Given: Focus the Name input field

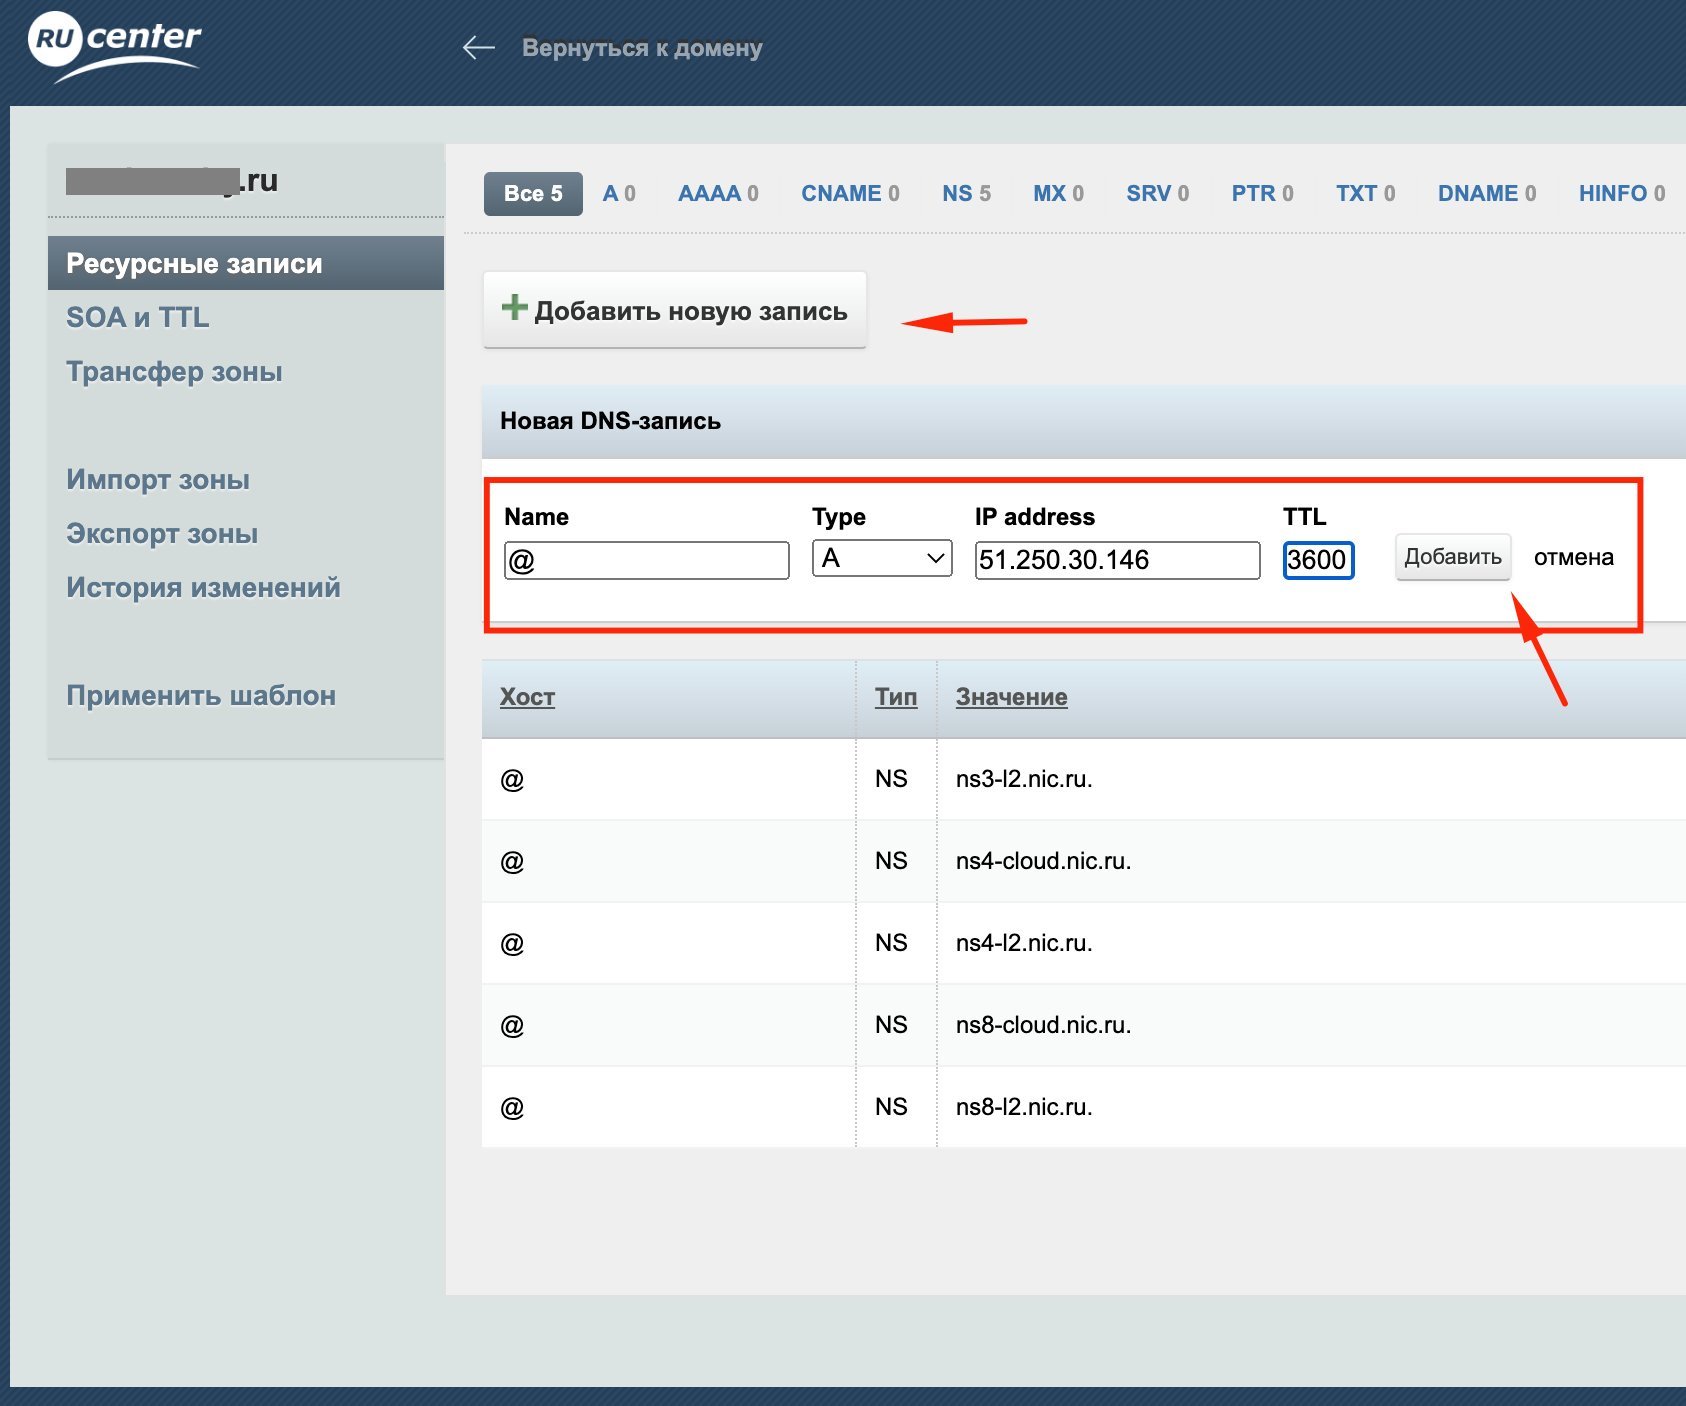Looking at the screenshot, I should 647,560.
